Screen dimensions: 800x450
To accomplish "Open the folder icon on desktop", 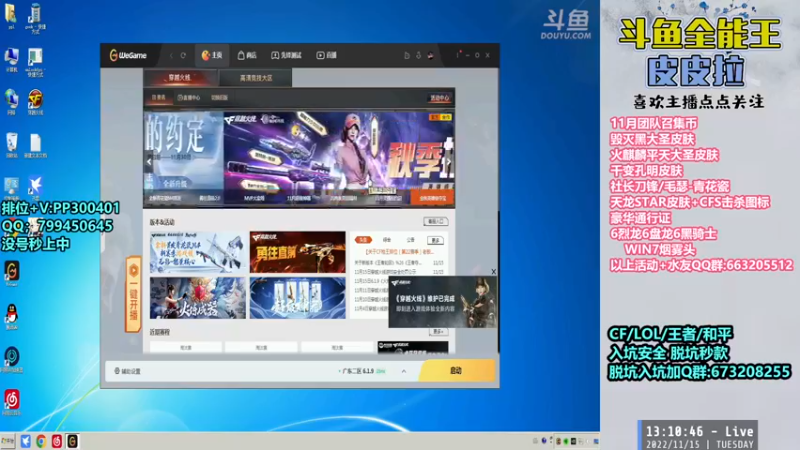I will [x=11, y=16].
